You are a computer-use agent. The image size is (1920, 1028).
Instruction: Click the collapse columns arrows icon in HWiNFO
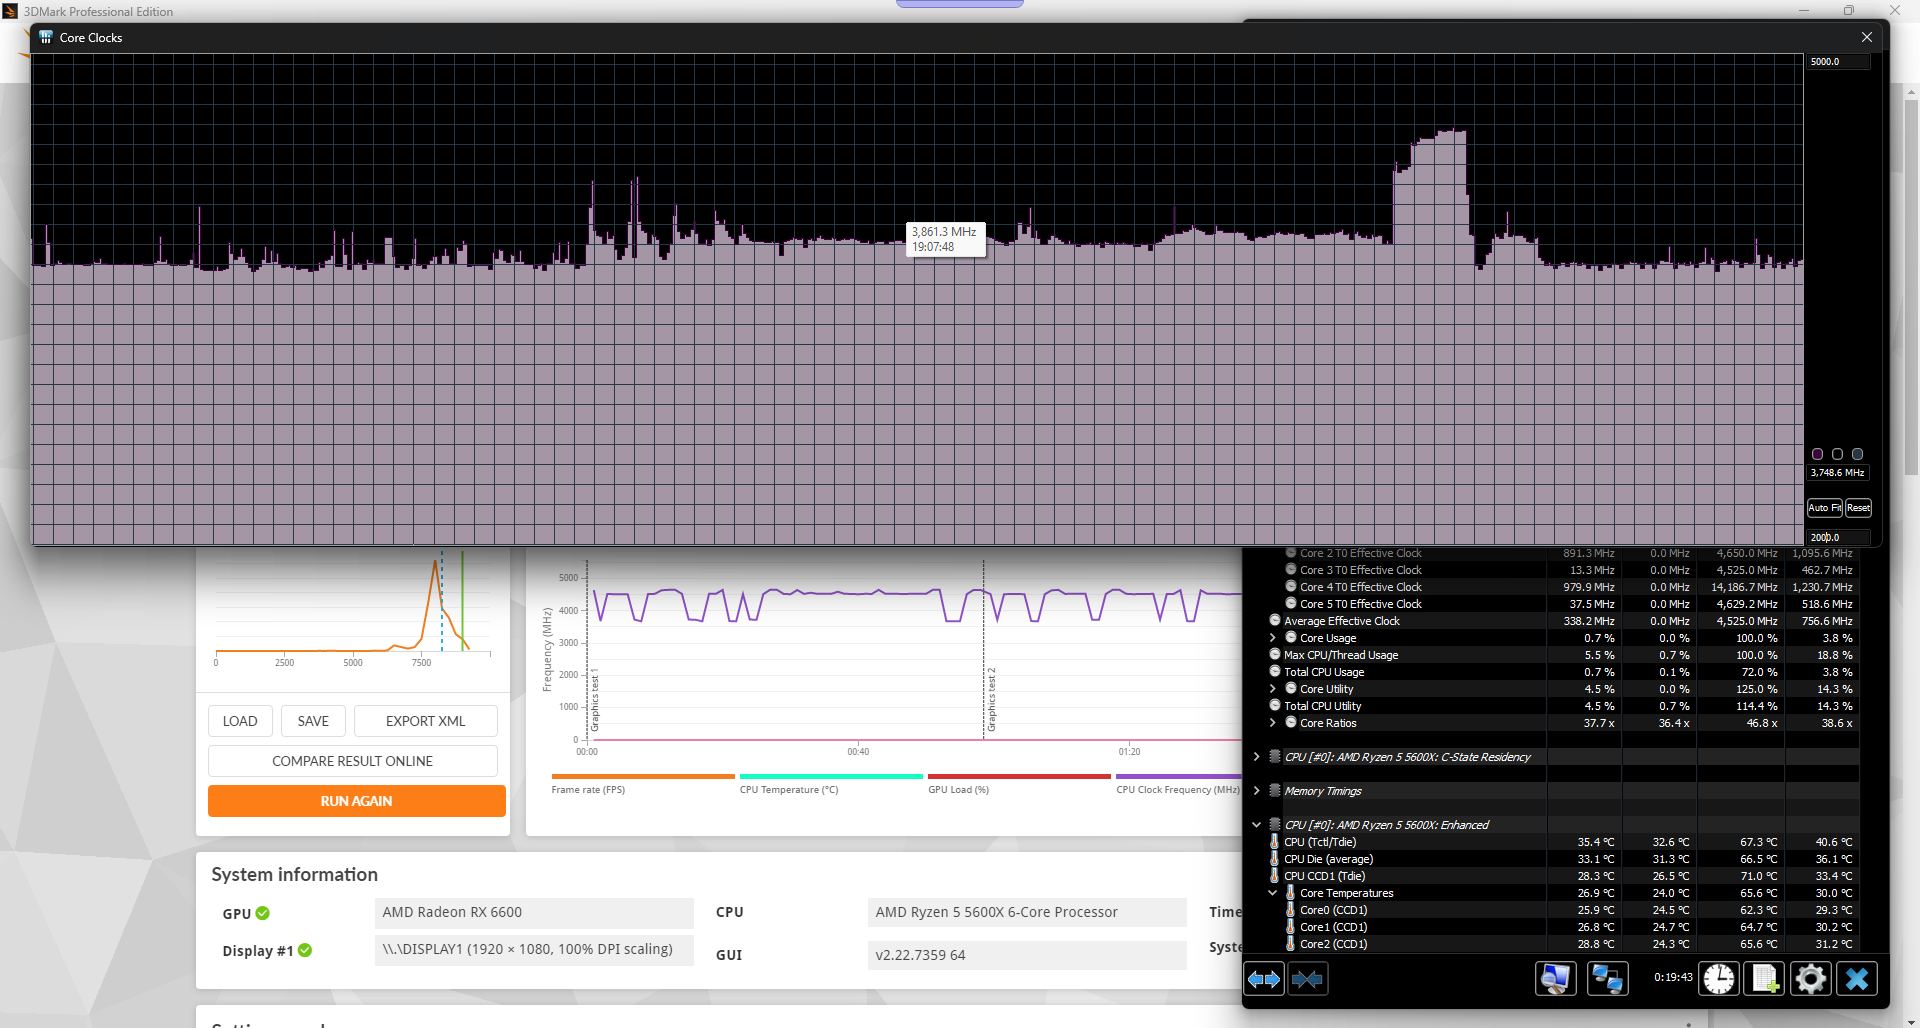click(x=1307, y=979)
